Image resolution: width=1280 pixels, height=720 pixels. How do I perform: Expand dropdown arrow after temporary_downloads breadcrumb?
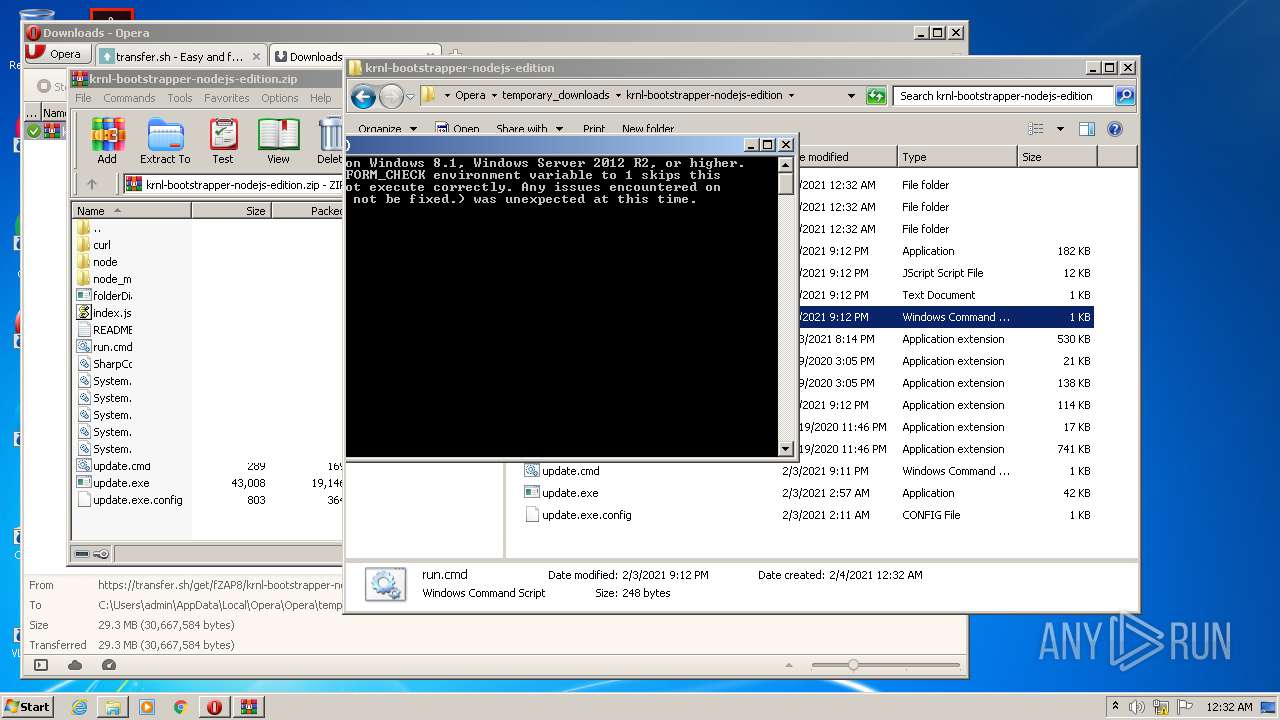pyautogui.click(x=618, y=96)
